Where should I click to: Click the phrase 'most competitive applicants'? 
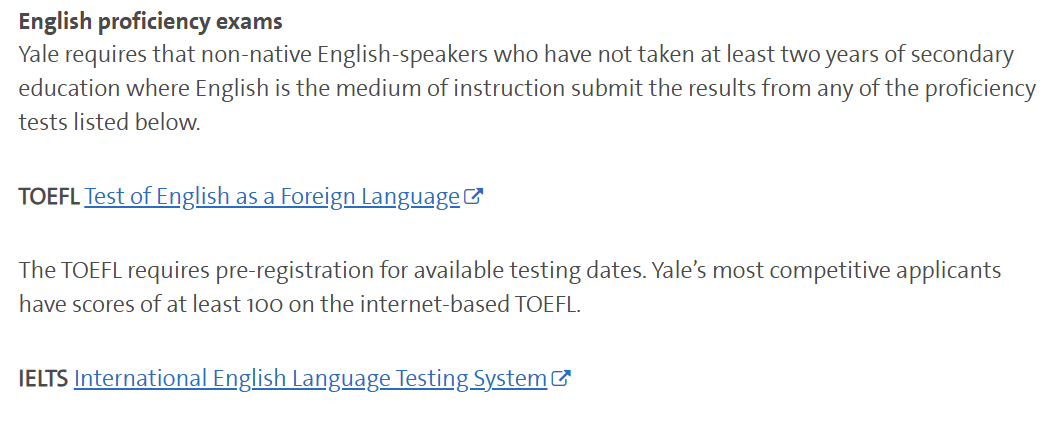pyautogui.click(x=863, y=271)
